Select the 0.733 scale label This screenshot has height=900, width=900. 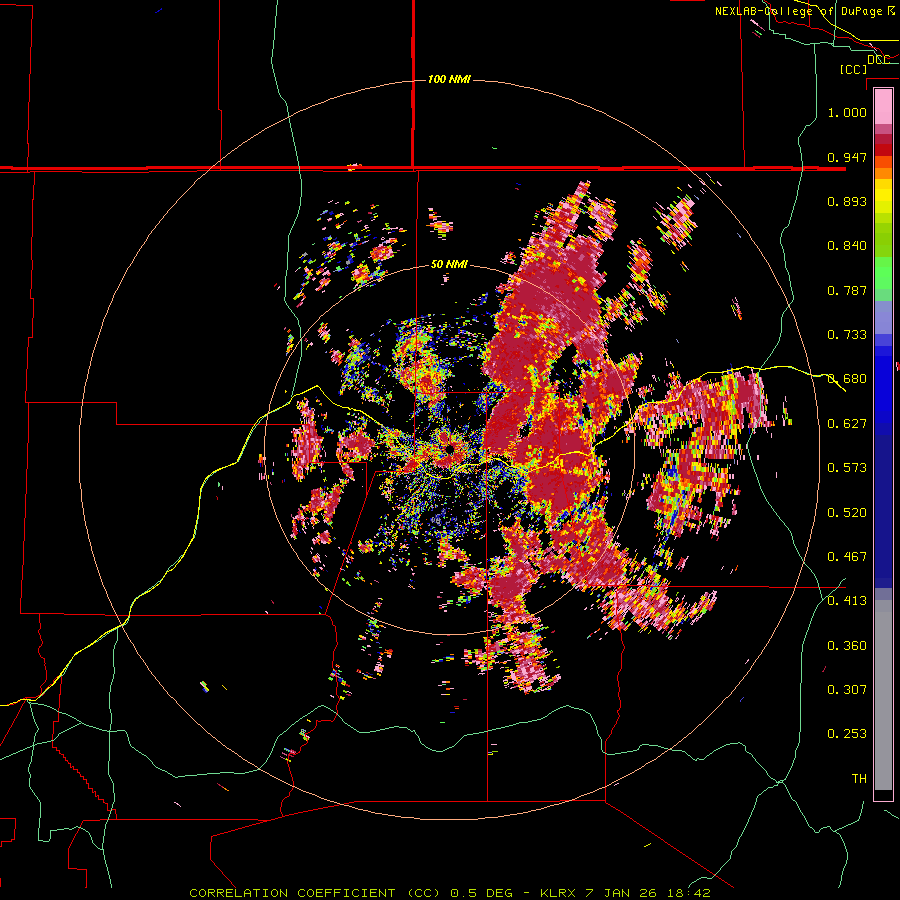coord(847,335)
